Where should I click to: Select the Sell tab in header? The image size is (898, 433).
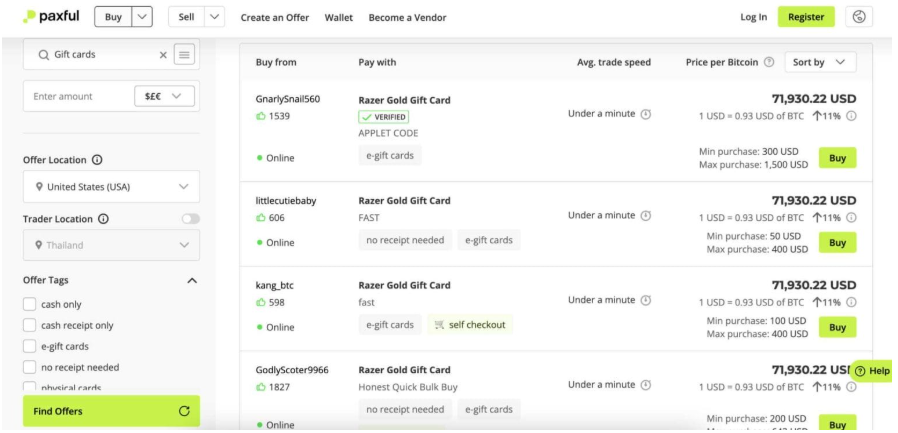[186, 17]
